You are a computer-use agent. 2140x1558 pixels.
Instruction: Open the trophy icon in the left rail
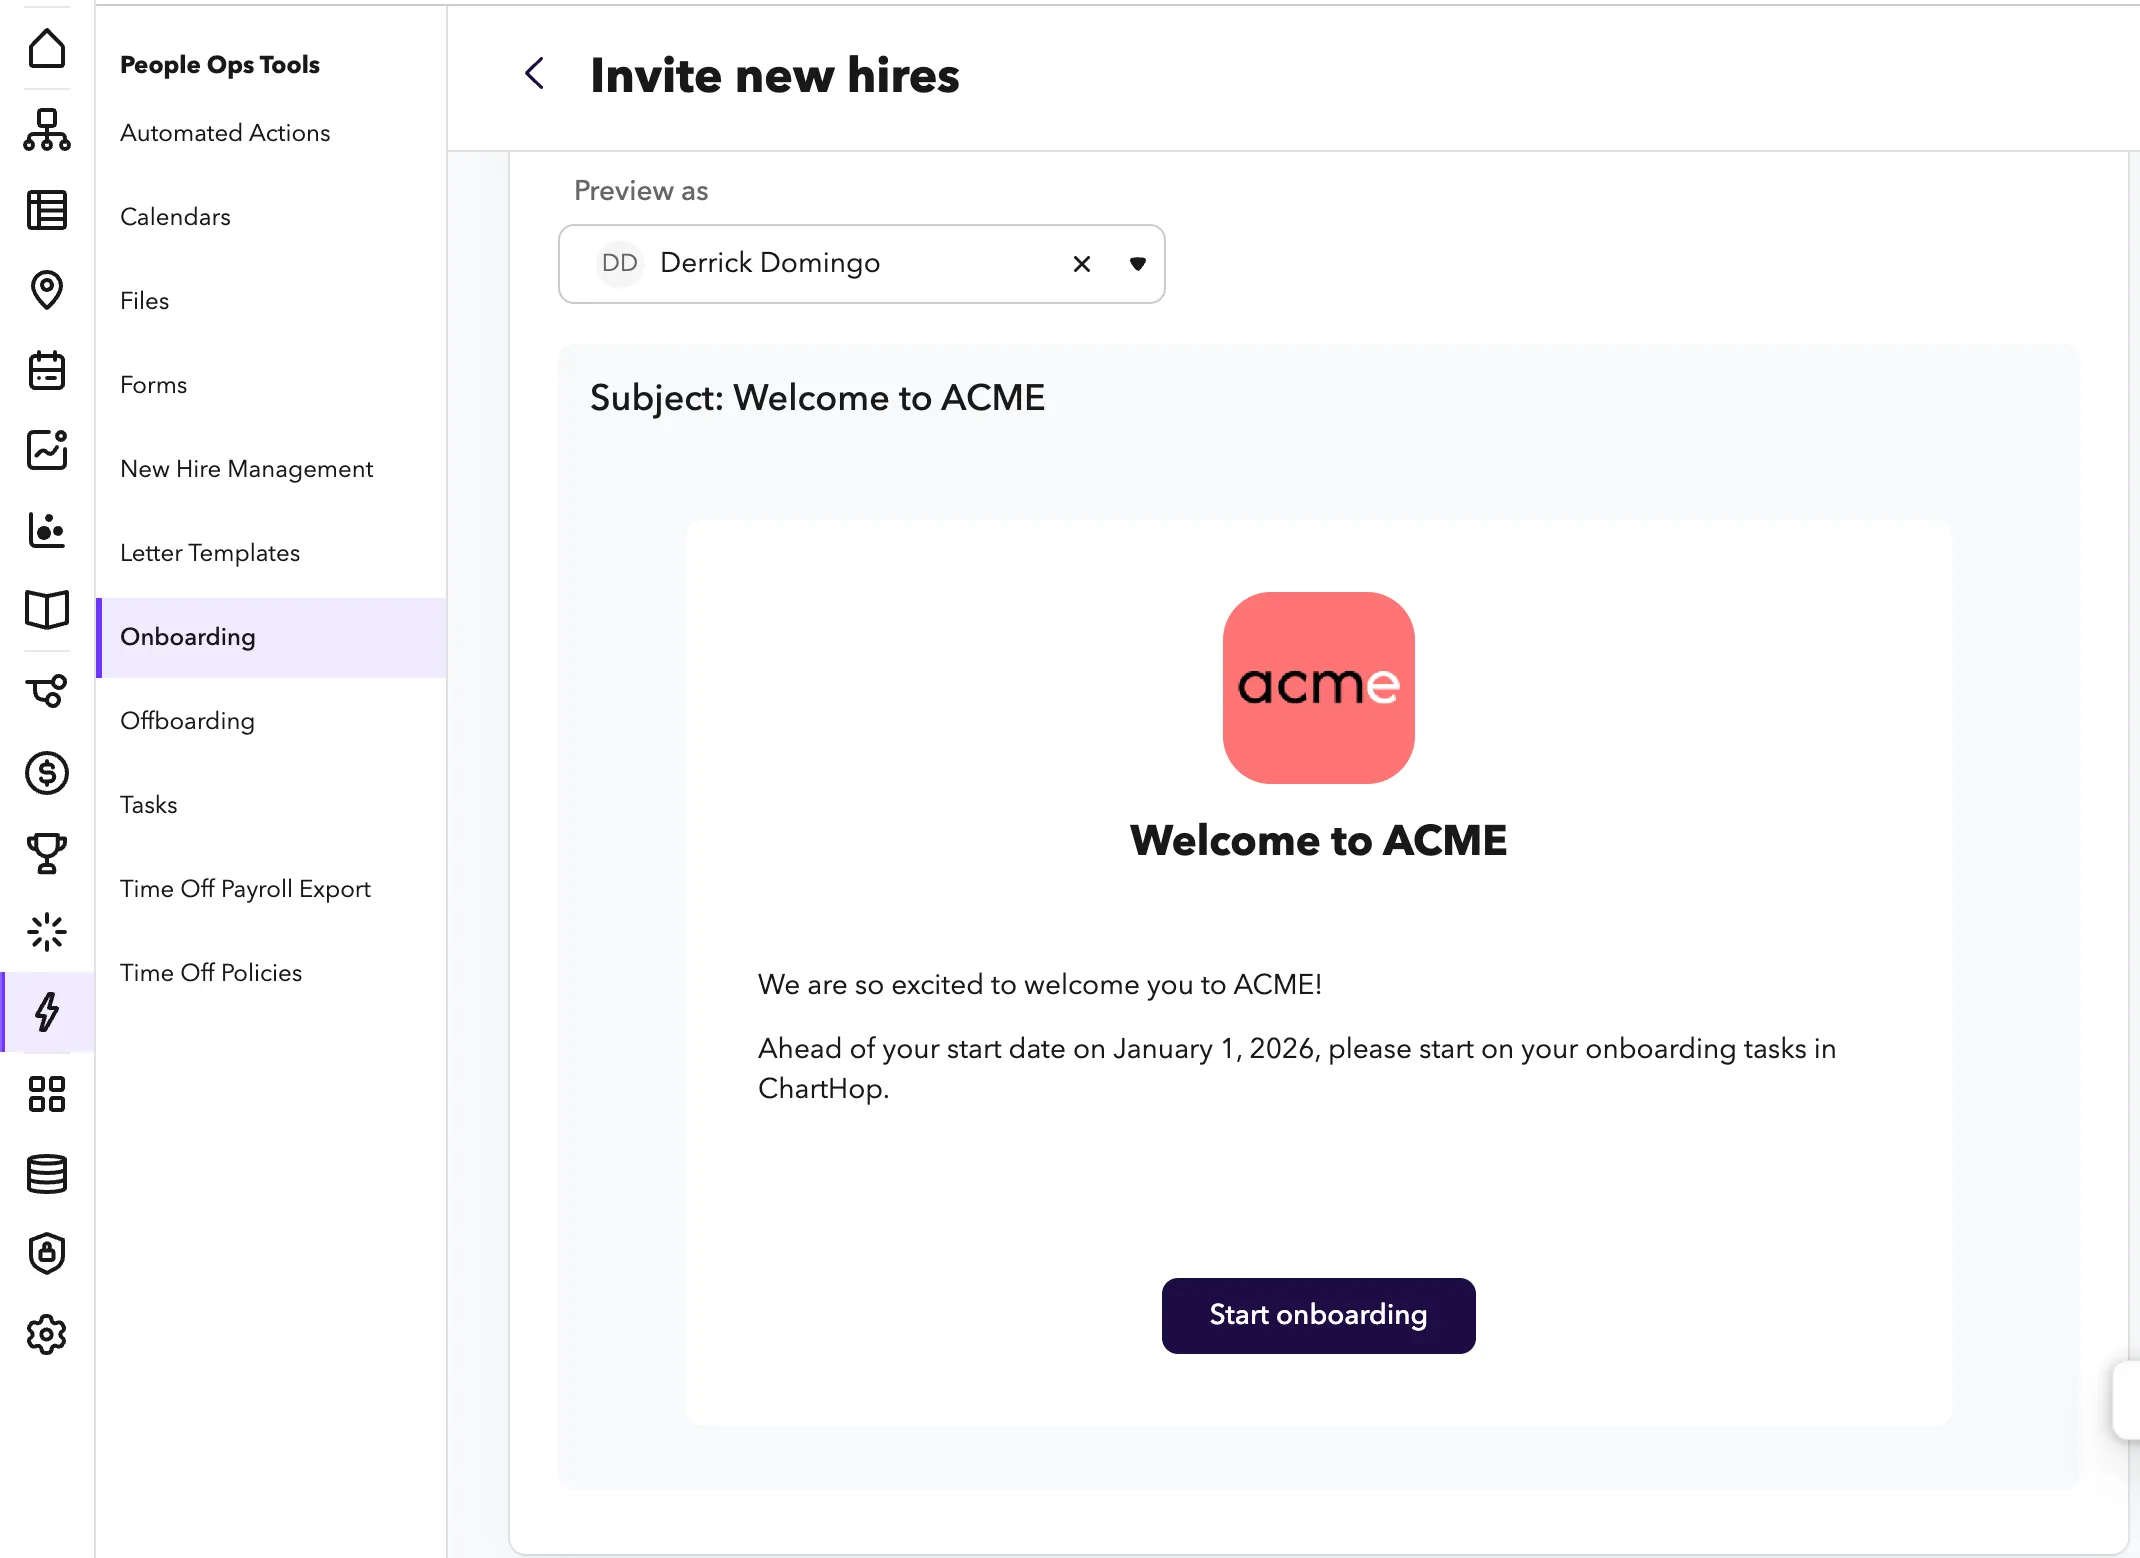[x=47, y=853]
